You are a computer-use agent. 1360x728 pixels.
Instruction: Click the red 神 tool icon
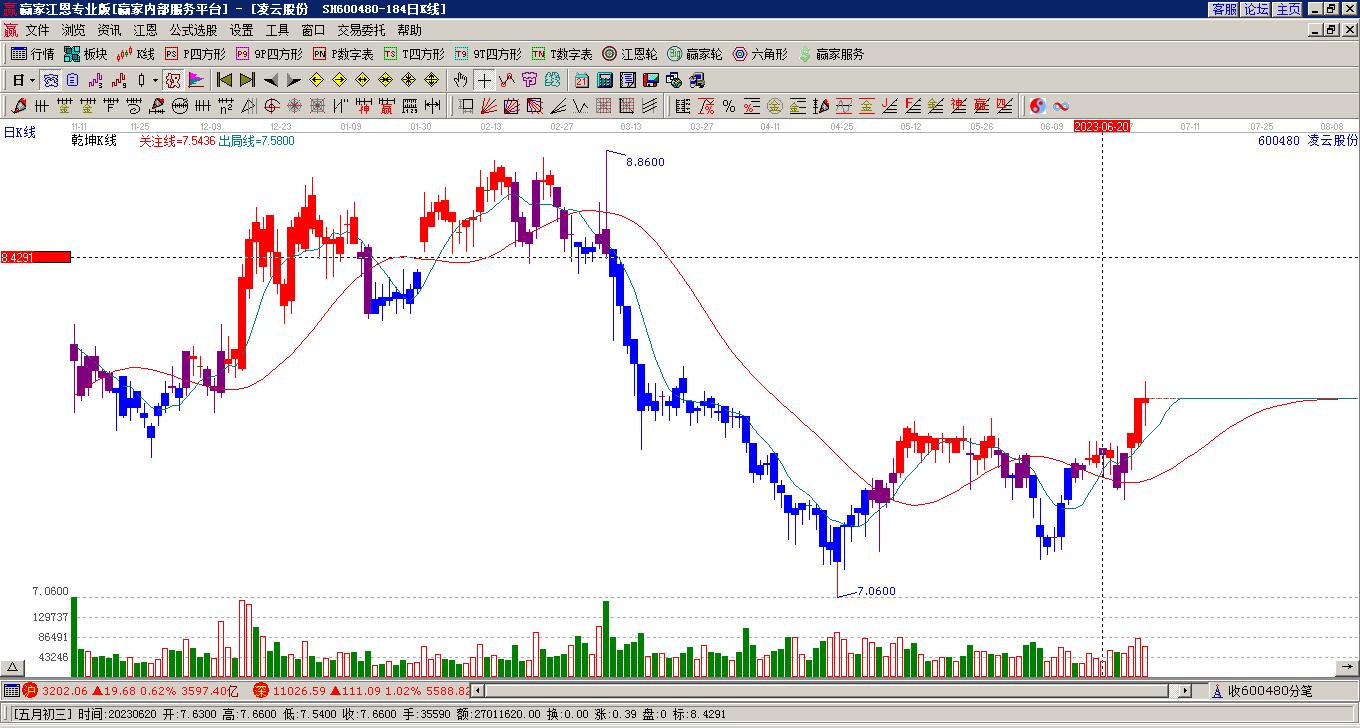click(x=363, y=106)
